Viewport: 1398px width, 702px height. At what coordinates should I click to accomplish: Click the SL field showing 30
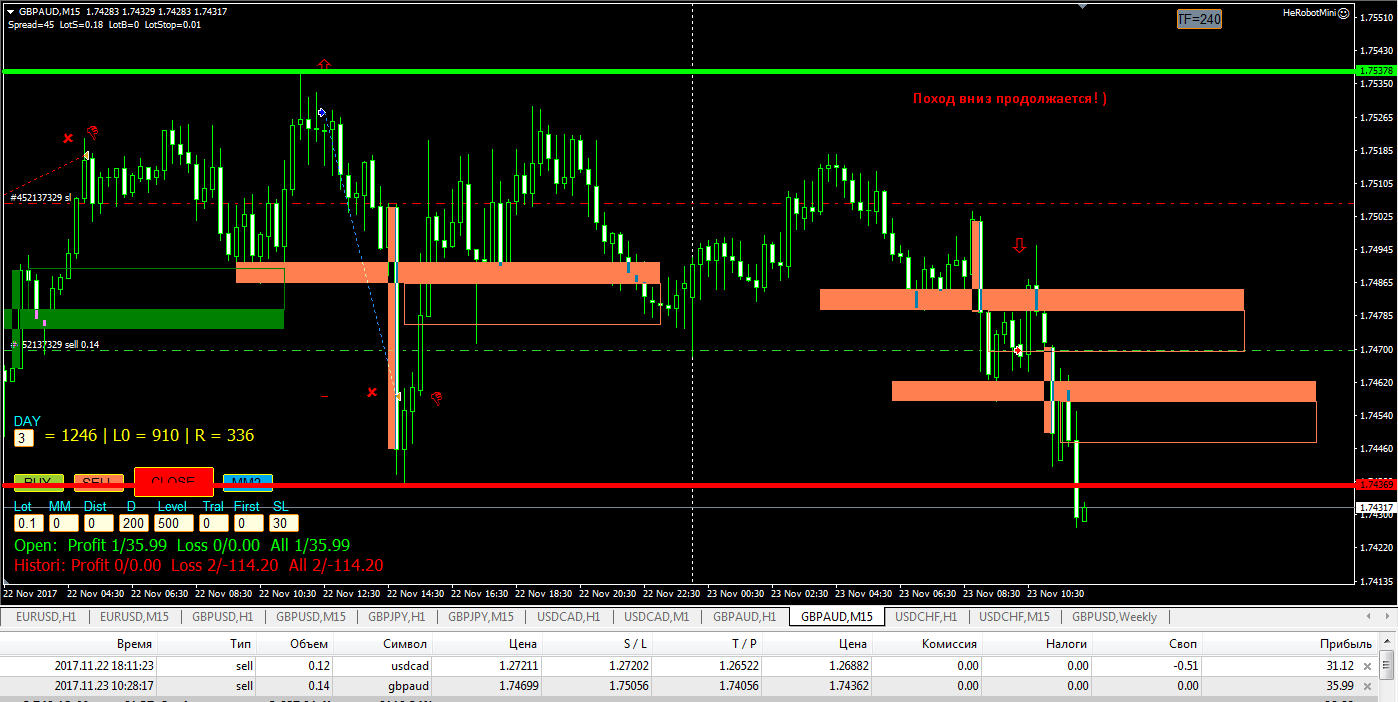[x=284, y=522]
